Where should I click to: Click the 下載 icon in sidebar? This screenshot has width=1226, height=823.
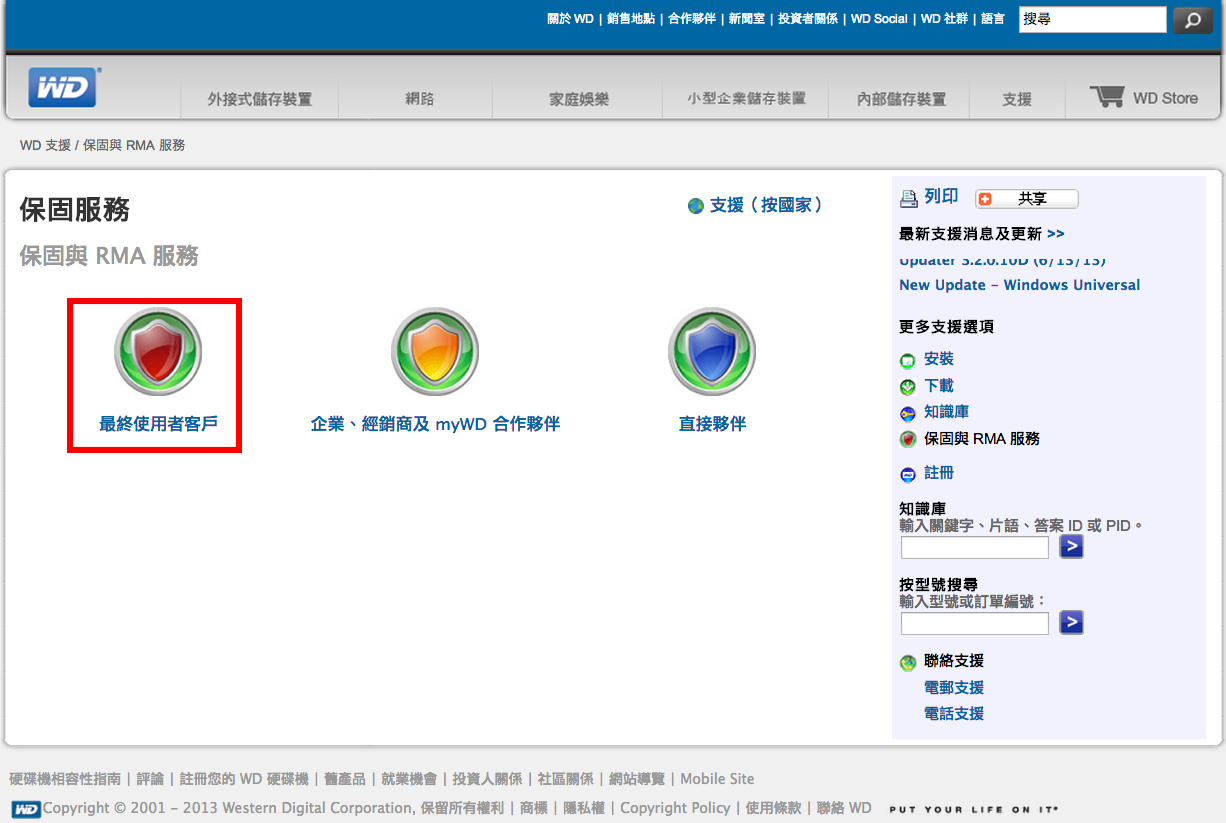[908, 387]
